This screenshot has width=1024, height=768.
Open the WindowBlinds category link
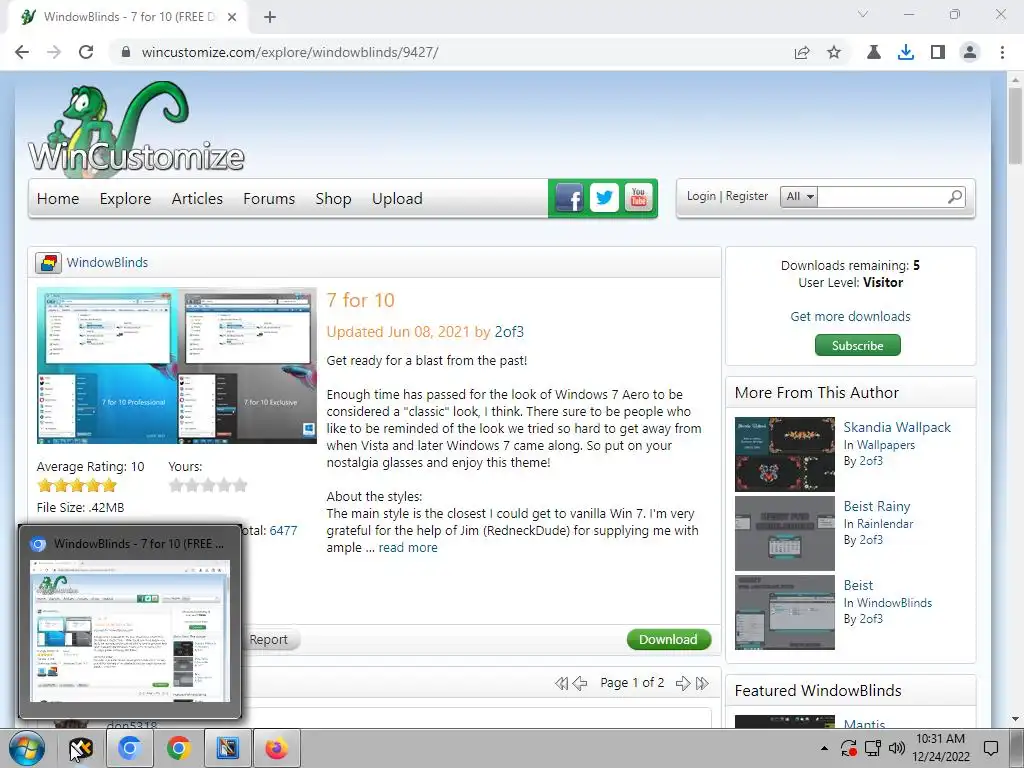[107, 263]
